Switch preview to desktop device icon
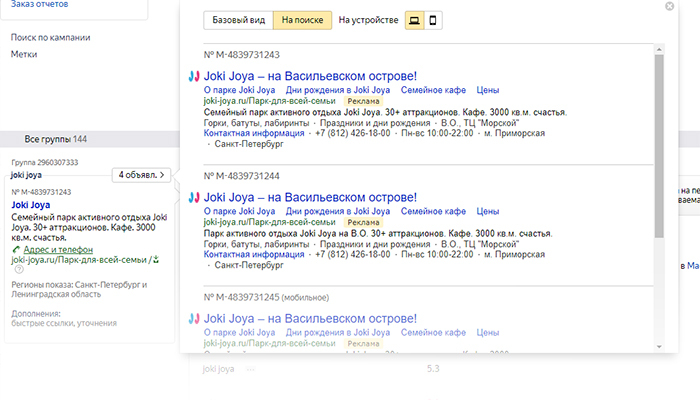This screenshot has width=700, height=400. (414, 20)
